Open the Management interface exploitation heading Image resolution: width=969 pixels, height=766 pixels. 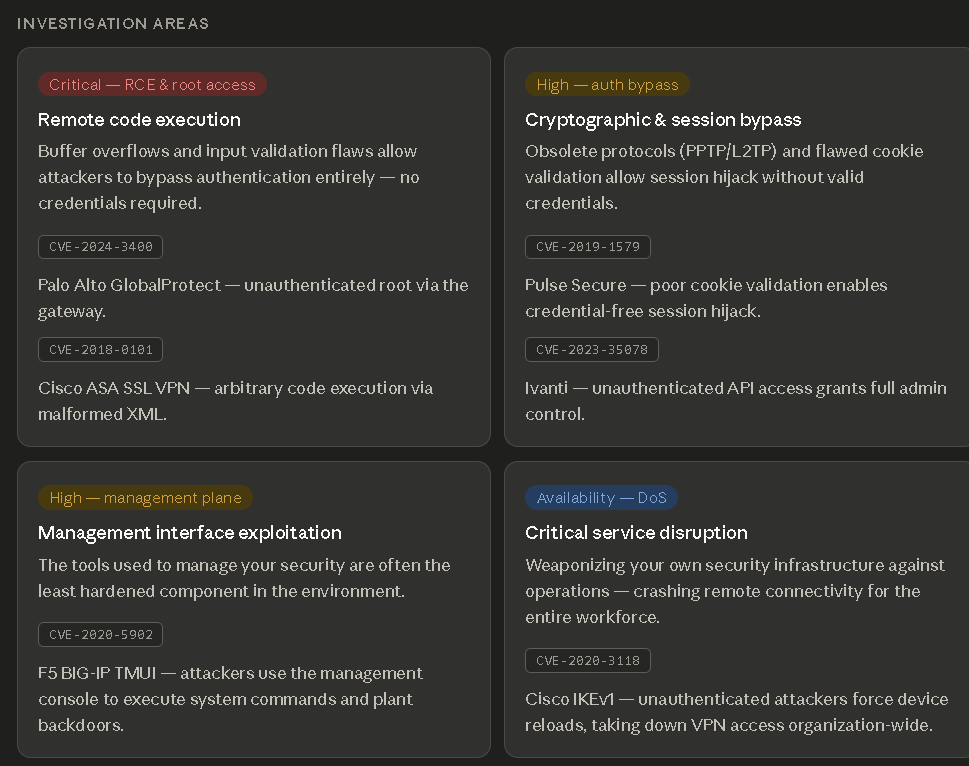(190, 533)
